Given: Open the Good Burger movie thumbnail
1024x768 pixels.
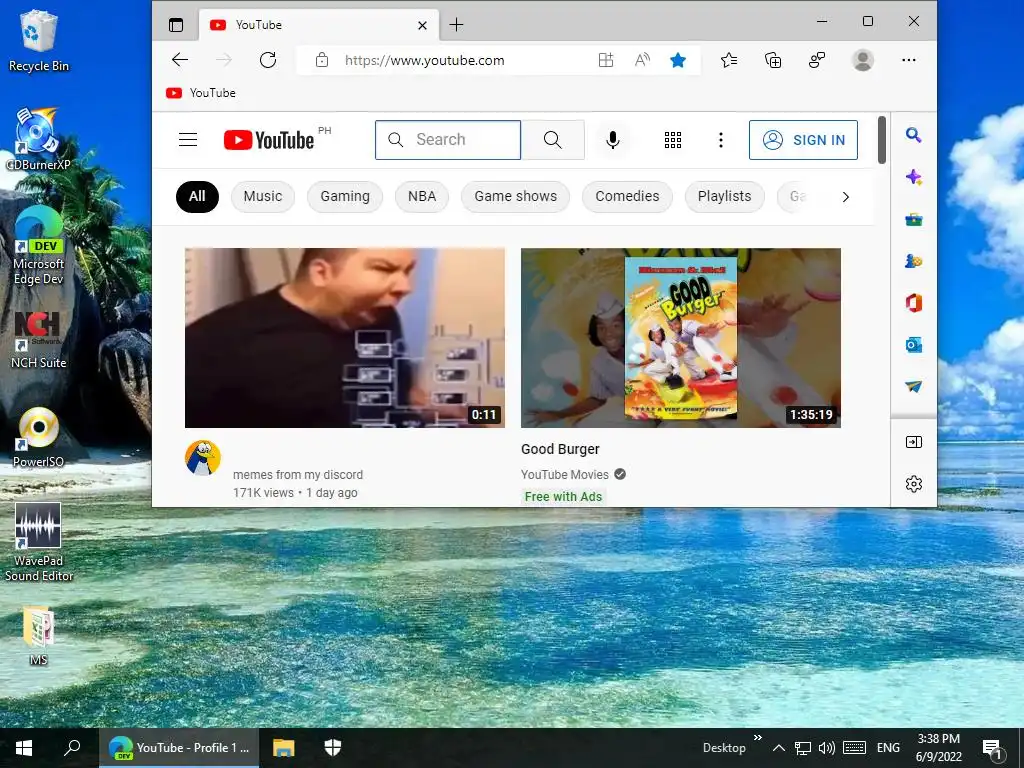Looking at the screenshot, I should [x=680, y=338].
